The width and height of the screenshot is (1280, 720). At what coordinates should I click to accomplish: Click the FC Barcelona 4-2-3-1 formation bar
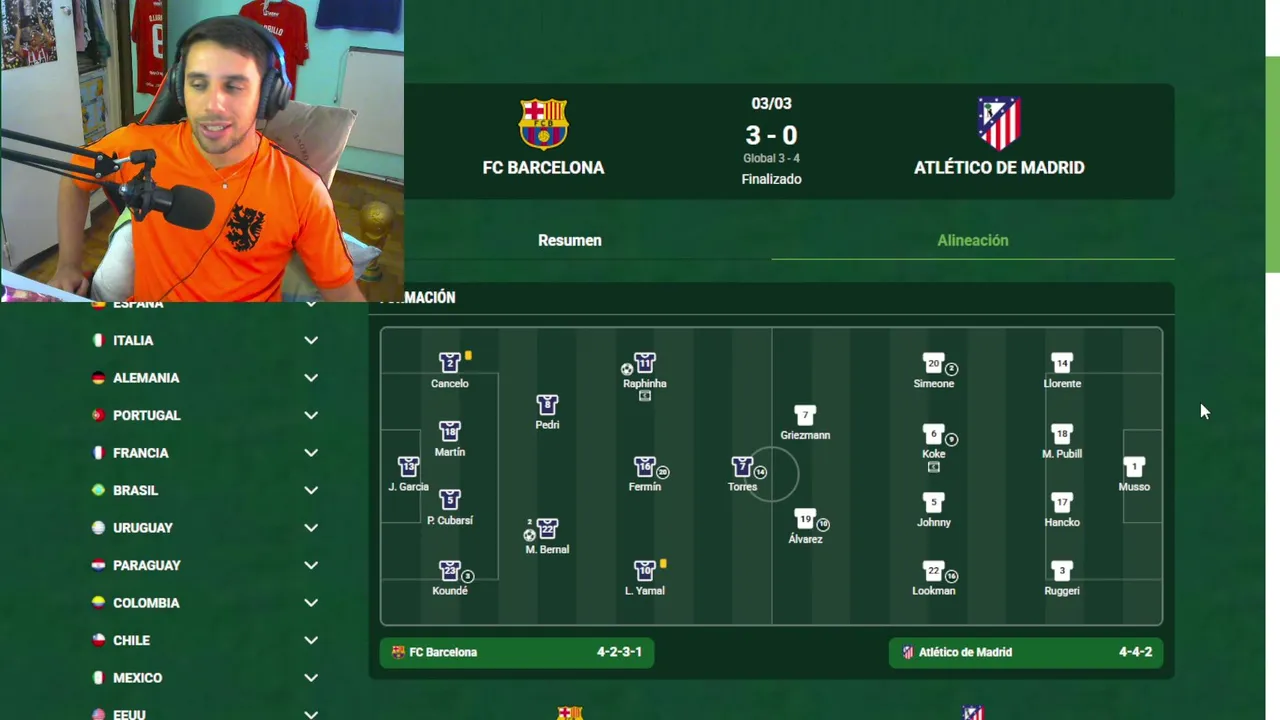[x=517, y=652]
